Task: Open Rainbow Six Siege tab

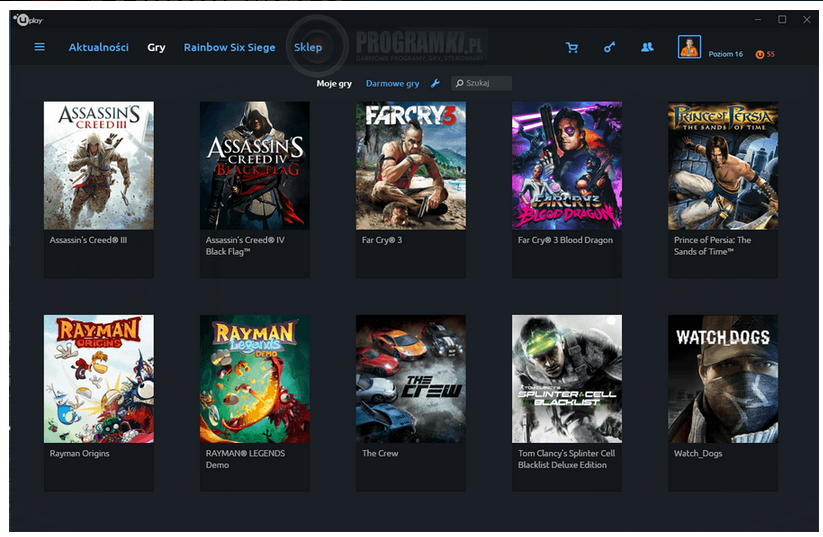Action: [x=229, y=47]
